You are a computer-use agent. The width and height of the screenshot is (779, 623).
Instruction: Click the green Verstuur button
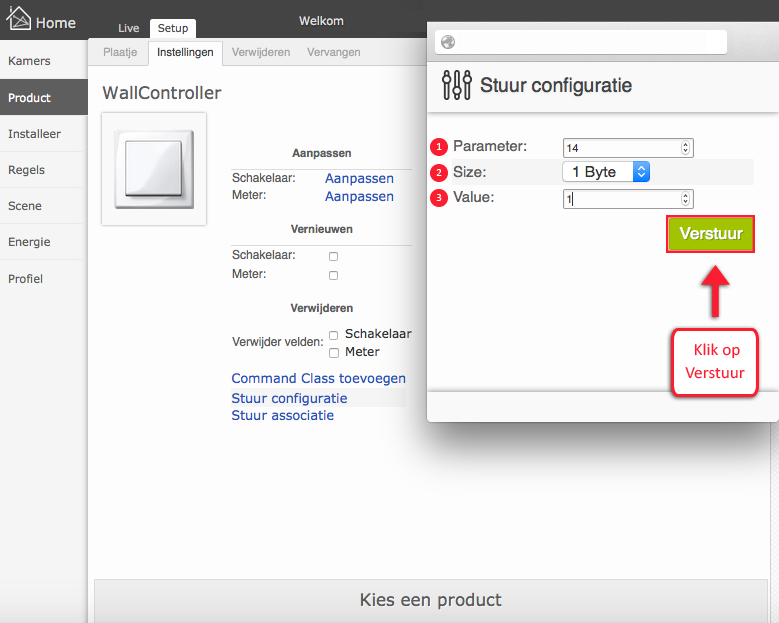(710, 234)
